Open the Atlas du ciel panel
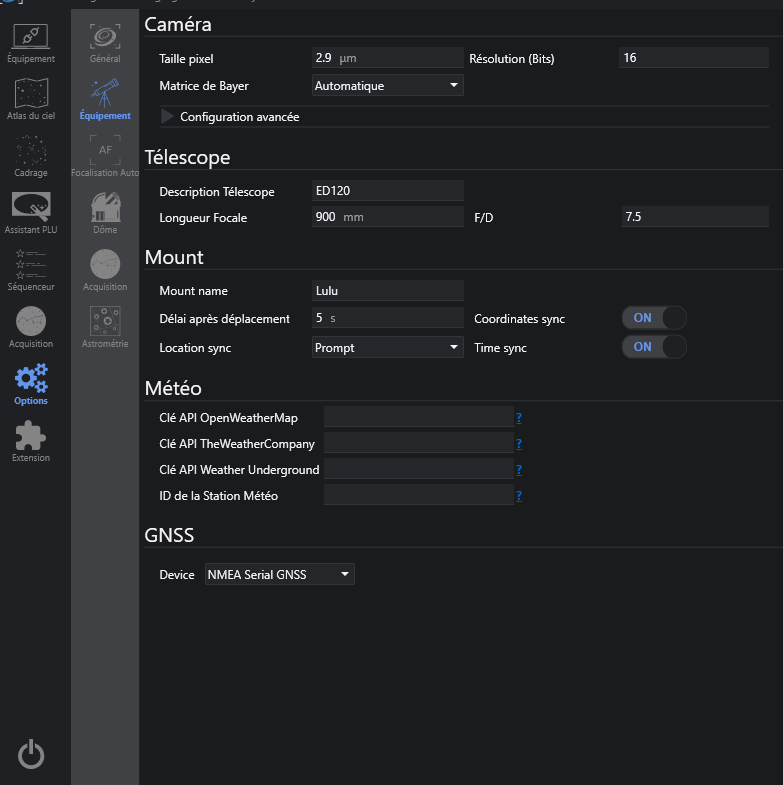 coord(31,98)
